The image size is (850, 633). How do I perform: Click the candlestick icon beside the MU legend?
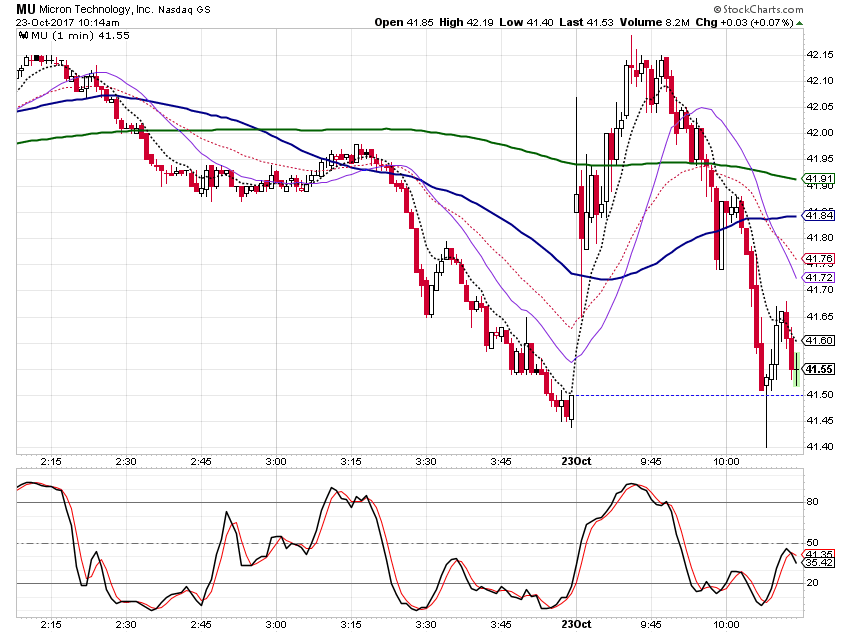point(23,36)
